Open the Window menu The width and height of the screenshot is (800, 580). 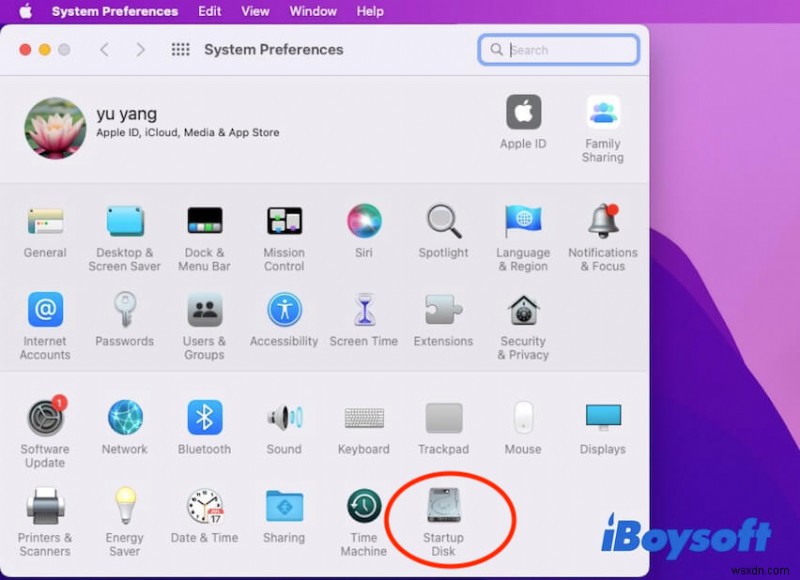click(313, 11)
